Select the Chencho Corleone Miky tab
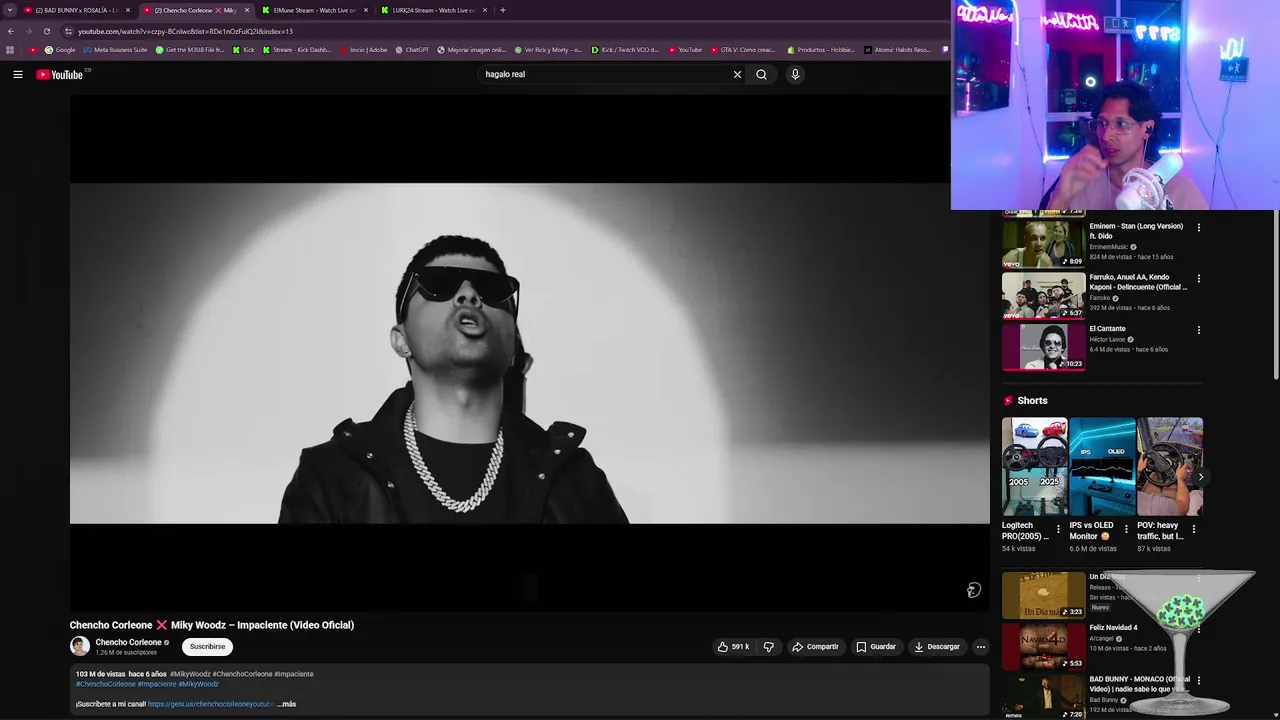The width and height of the screenshot is (1280, 720). 196,10
